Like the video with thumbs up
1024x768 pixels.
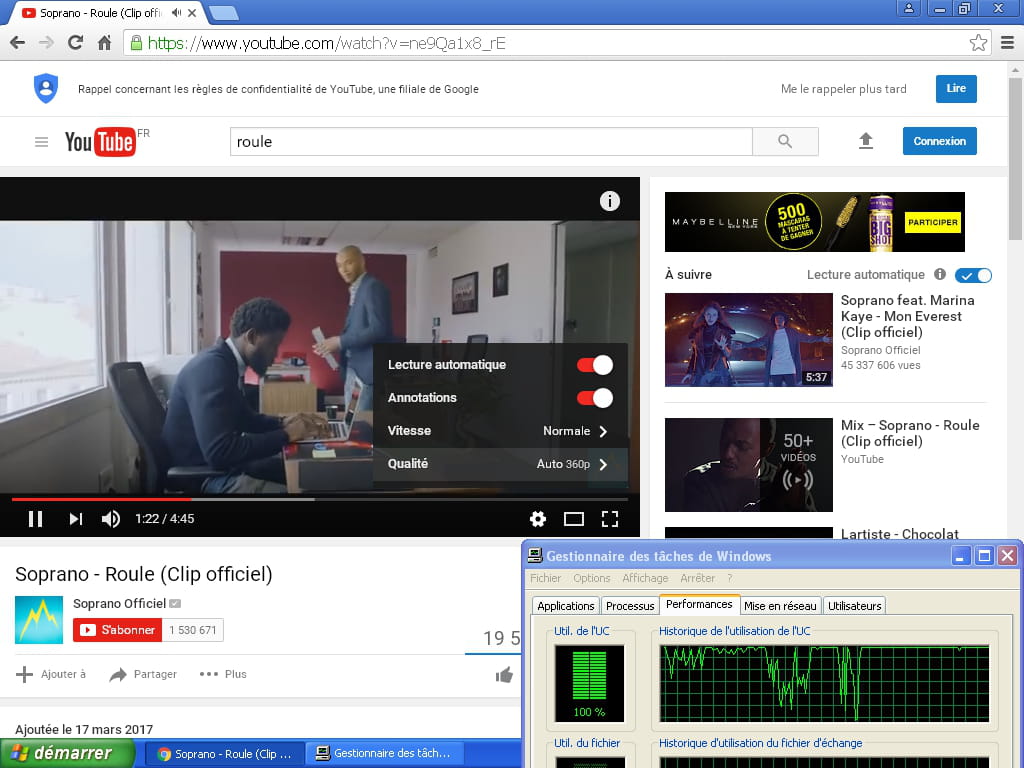click(504, 675)
